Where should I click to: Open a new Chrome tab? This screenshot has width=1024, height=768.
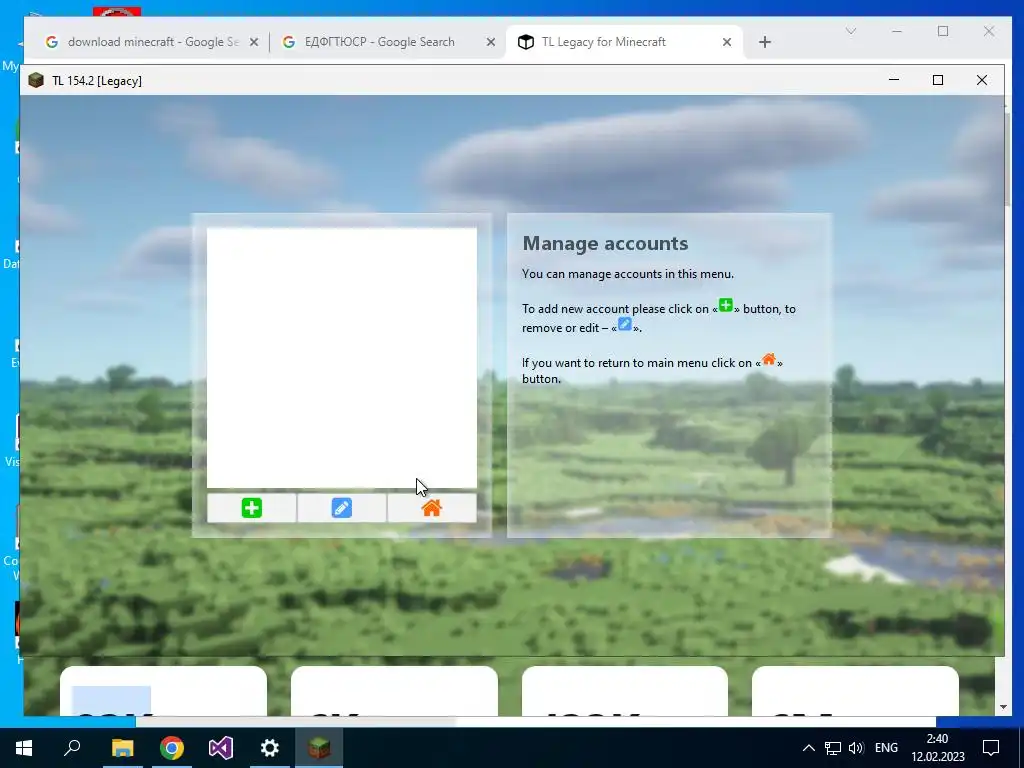click(765, 42)
